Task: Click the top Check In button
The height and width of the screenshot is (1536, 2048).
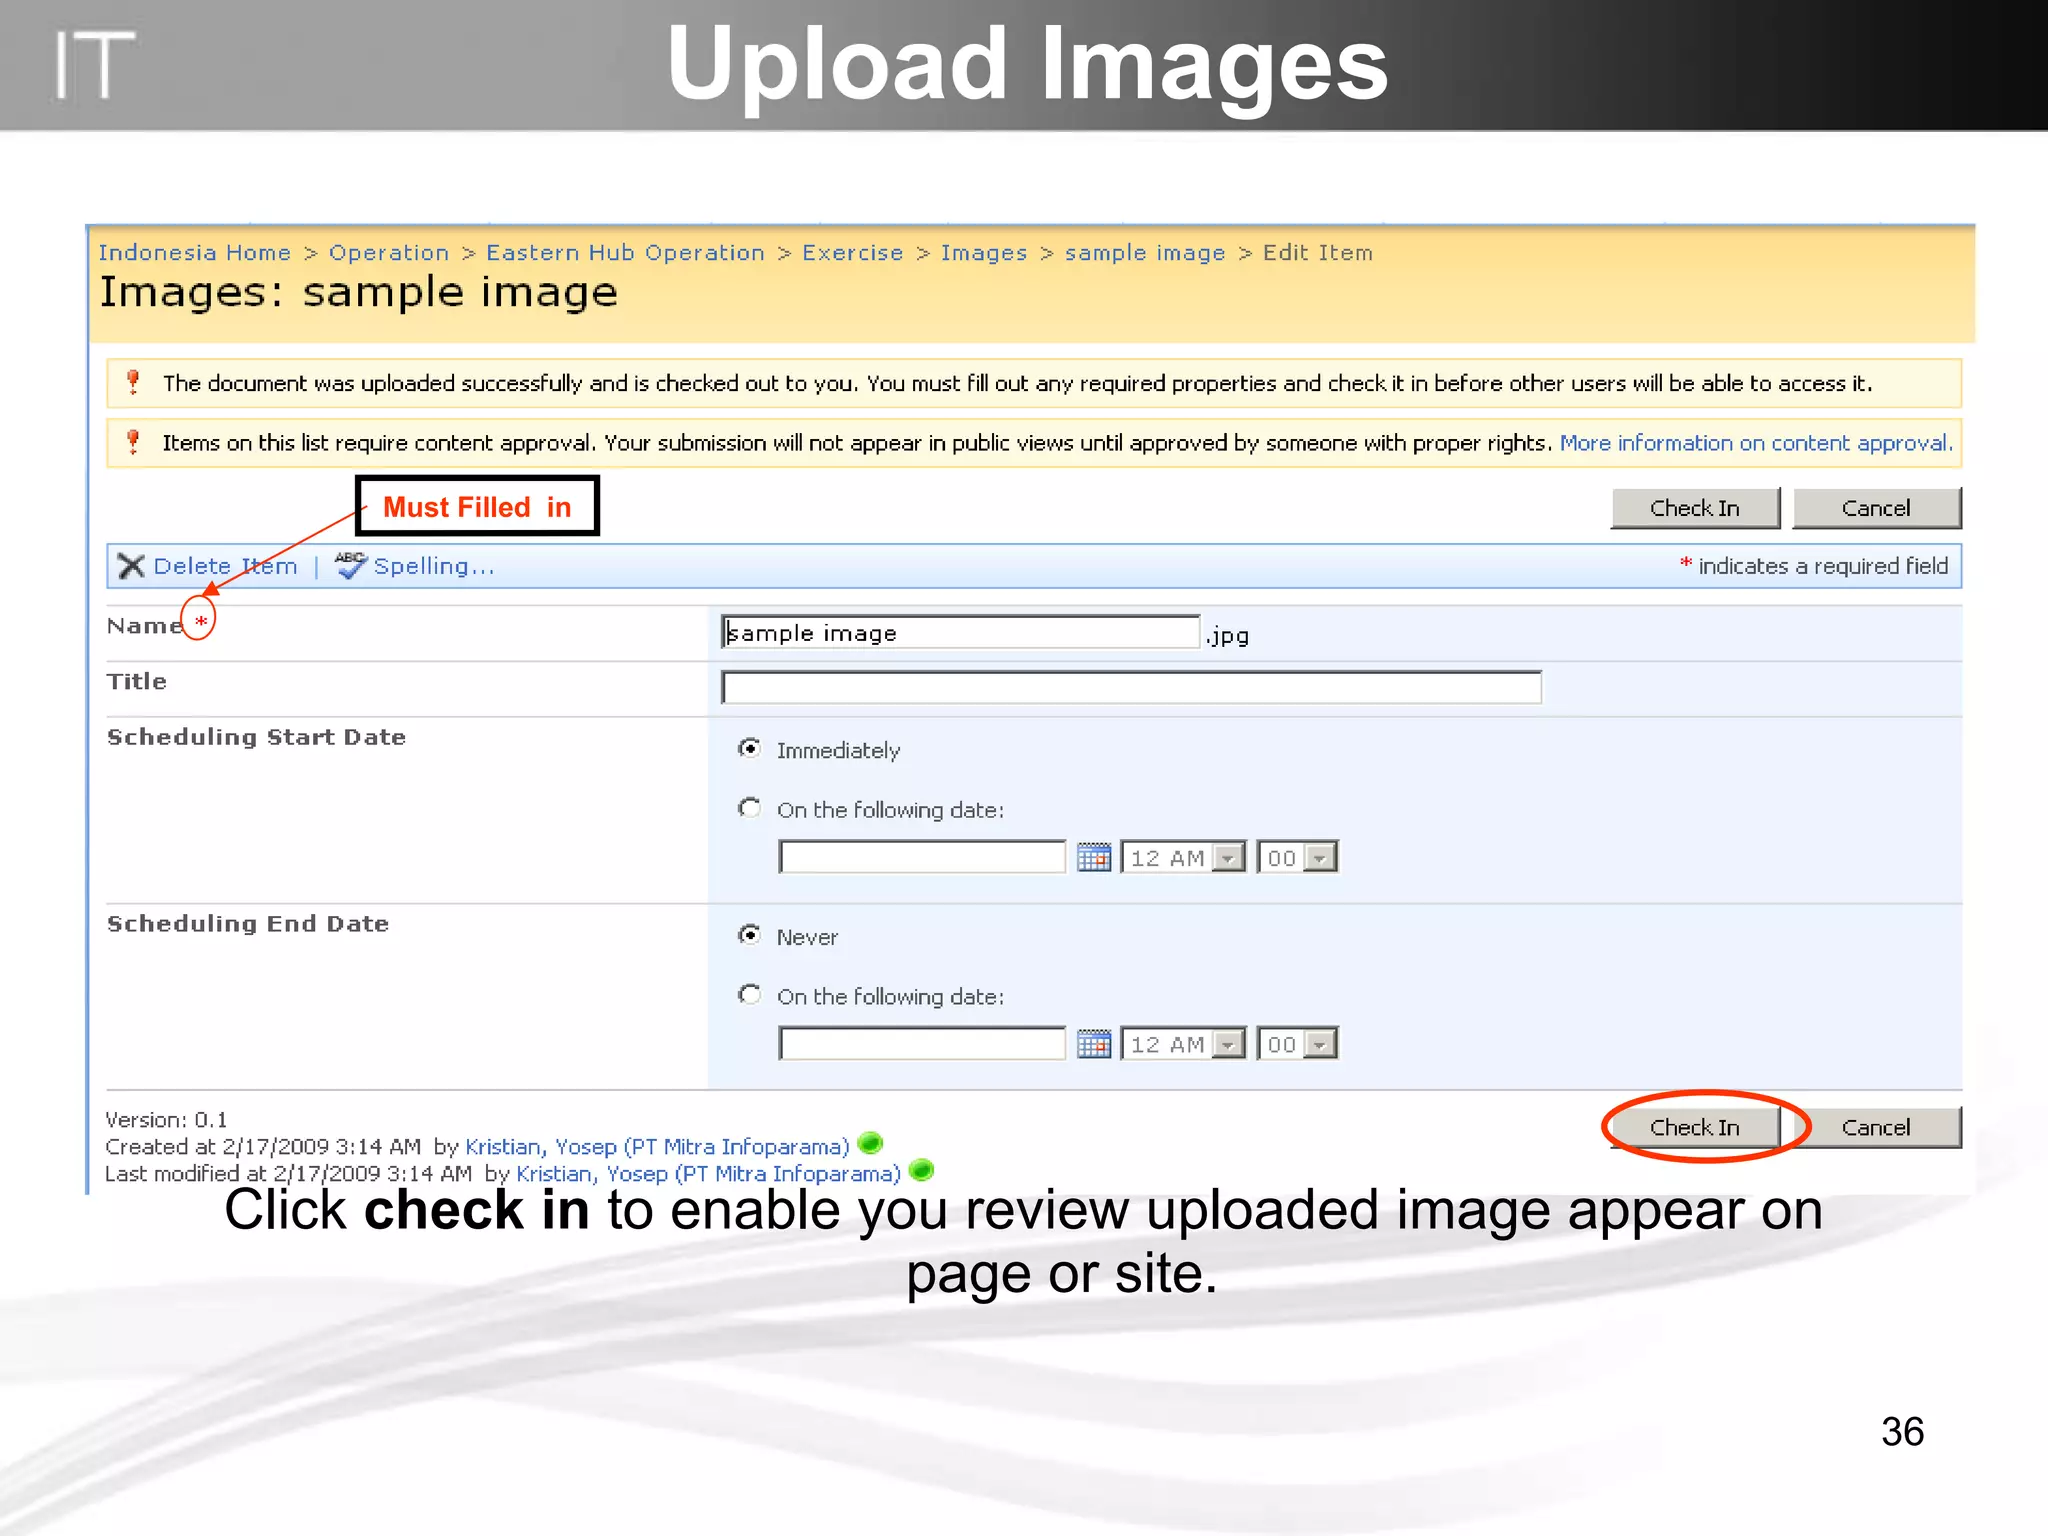Action: pos(1695,508)
